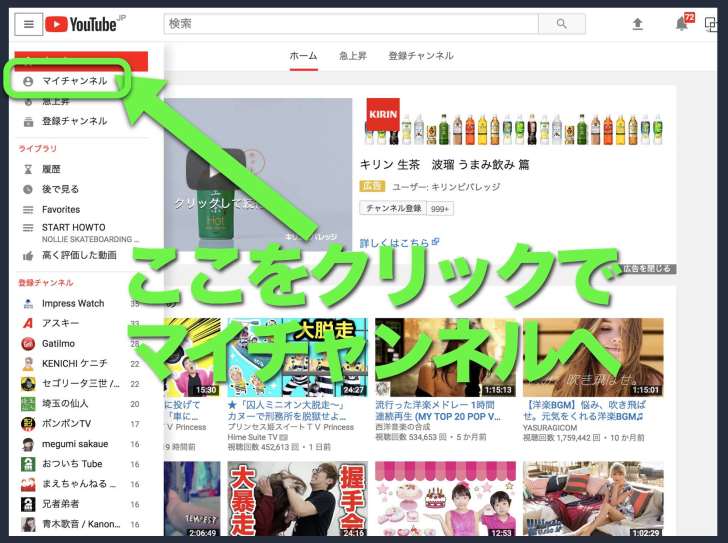Click the 高く評価した動画 thumbs-up icon

pyautogui.click(x=28, y=256)
